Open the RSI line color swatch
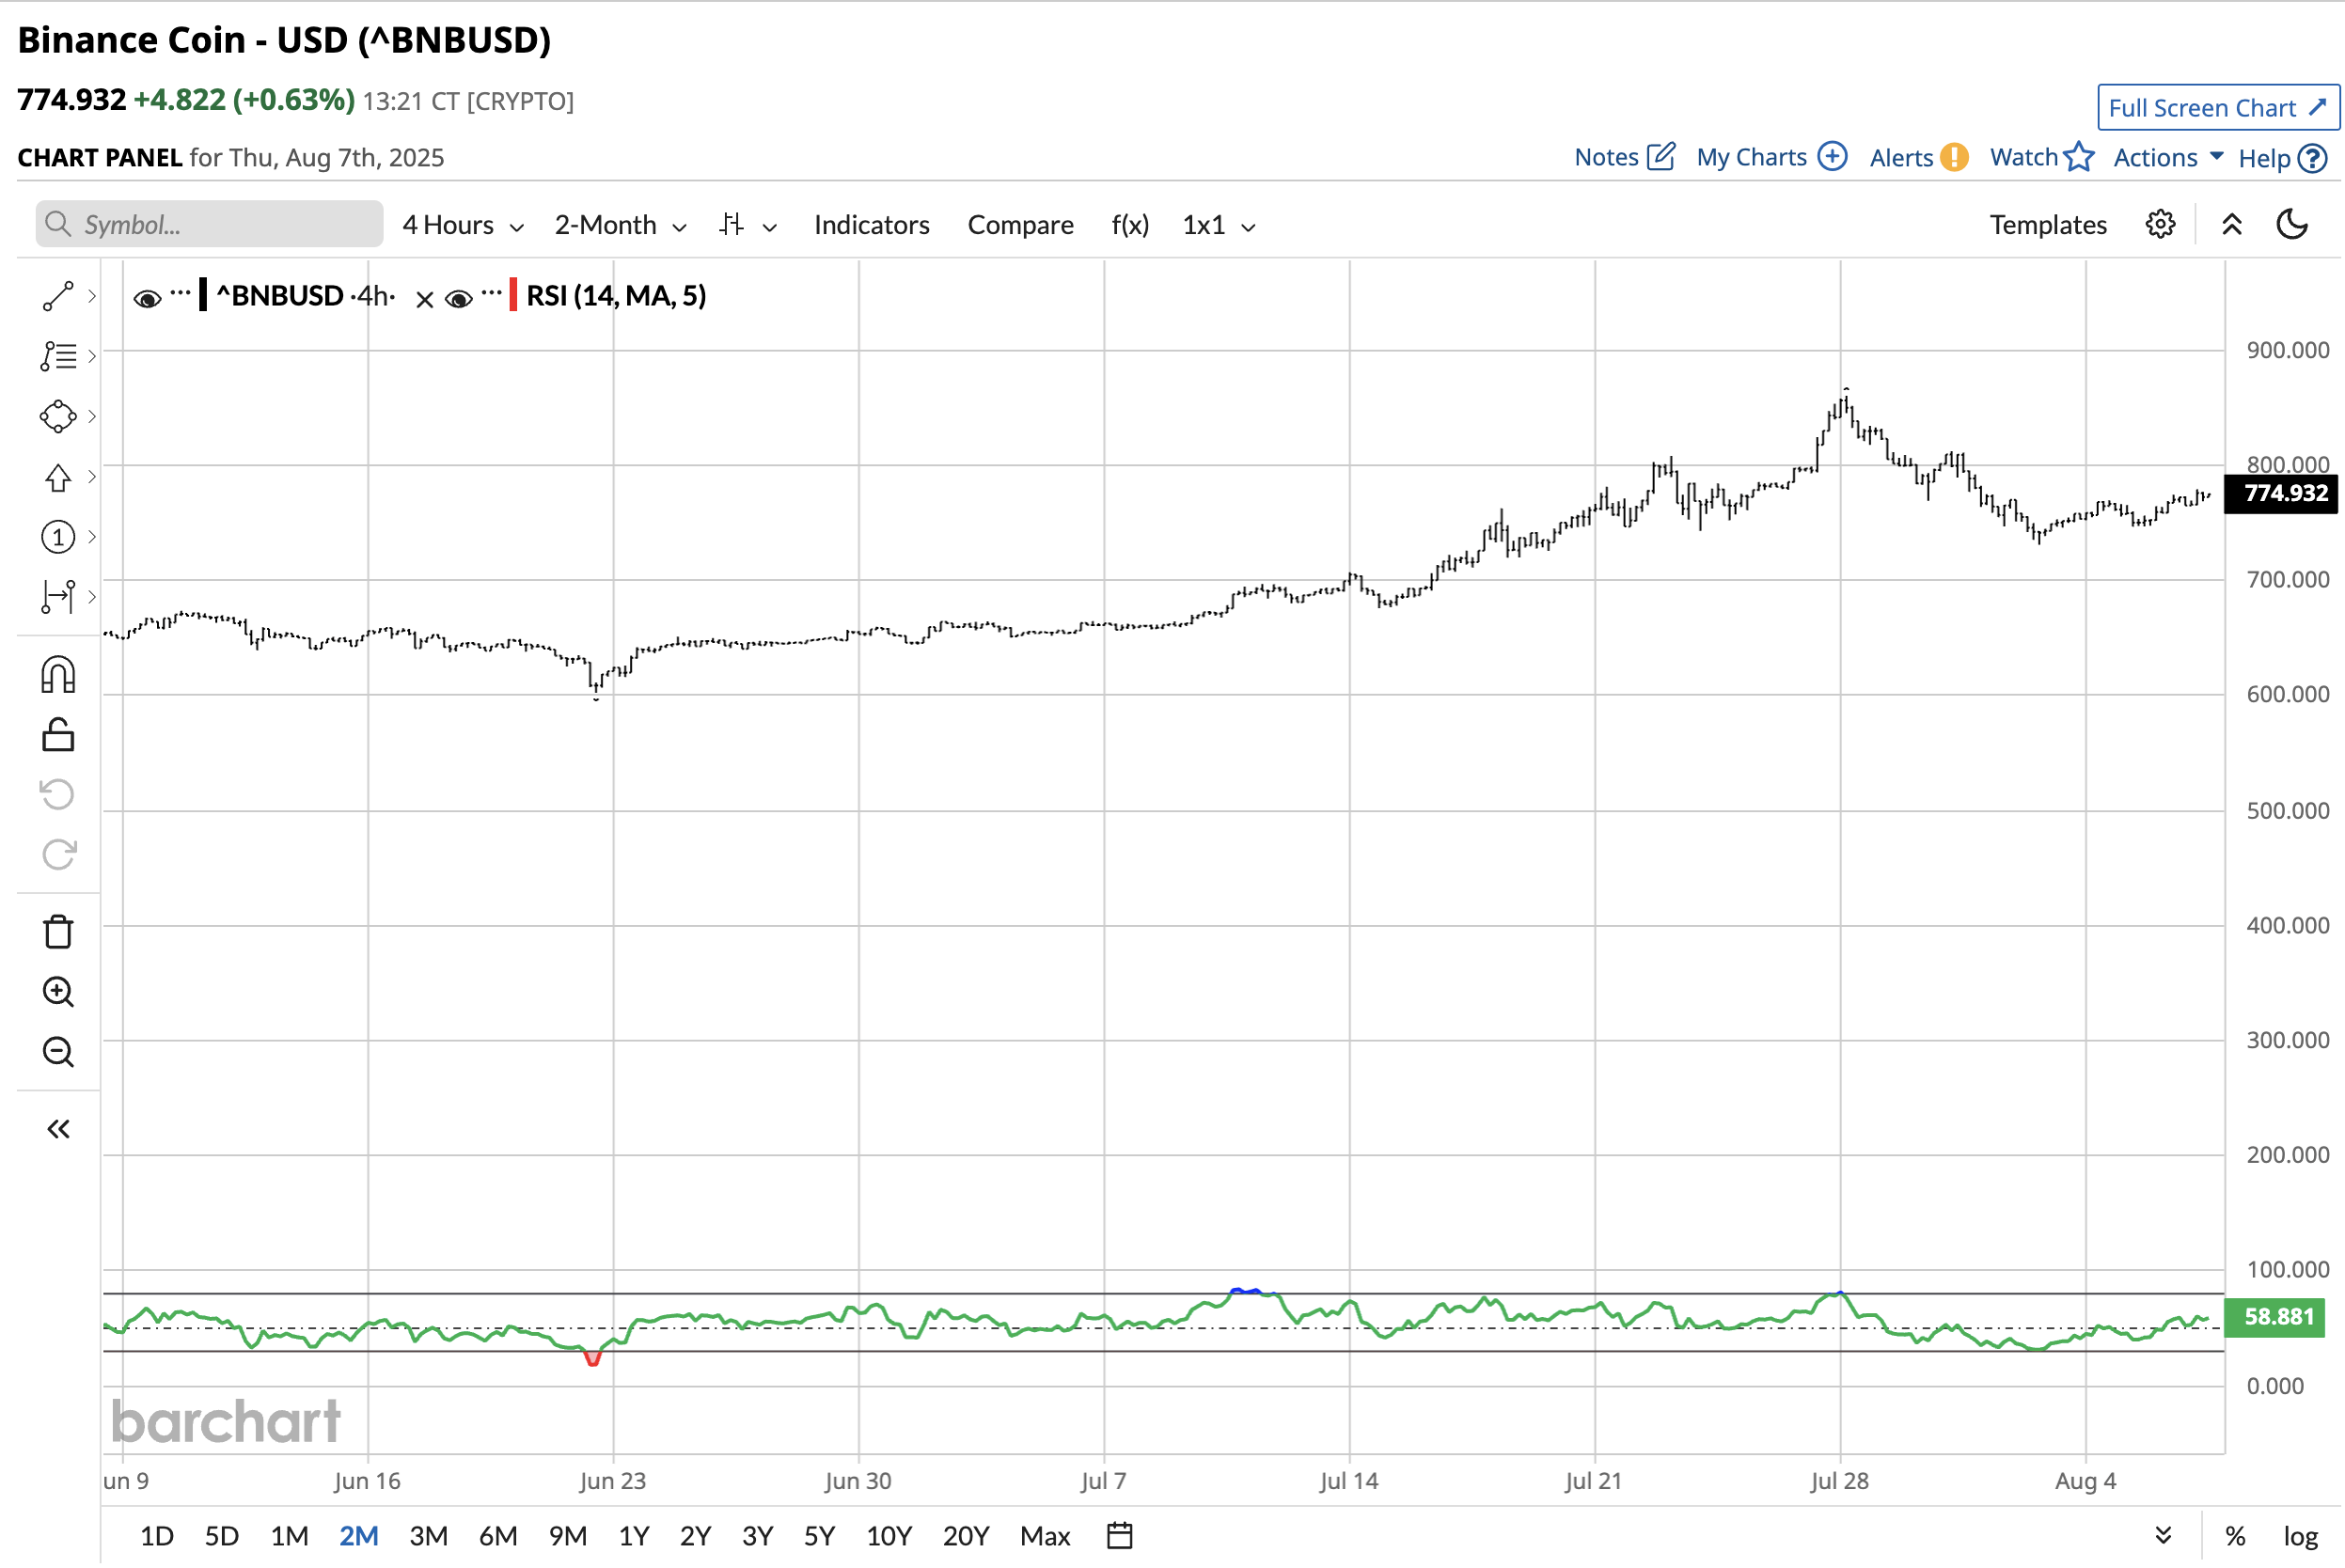Image resolution: width=2345 pixels, height=1568 pixels. (513, 296)
